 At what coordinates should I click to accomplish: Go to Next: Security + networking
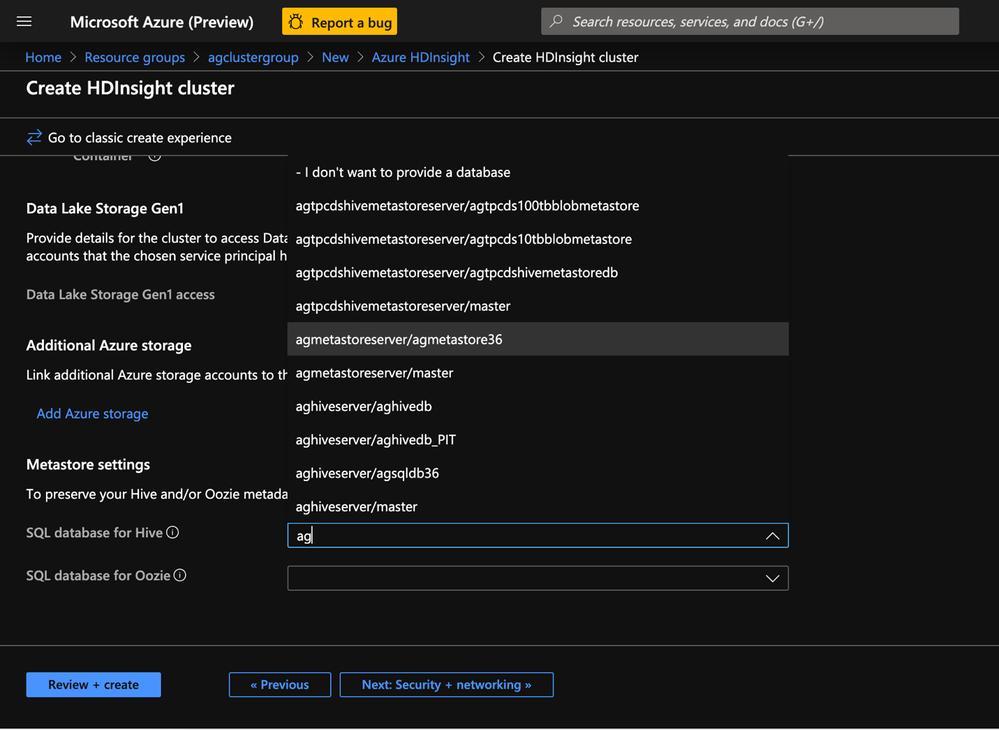tap(446, 685)
